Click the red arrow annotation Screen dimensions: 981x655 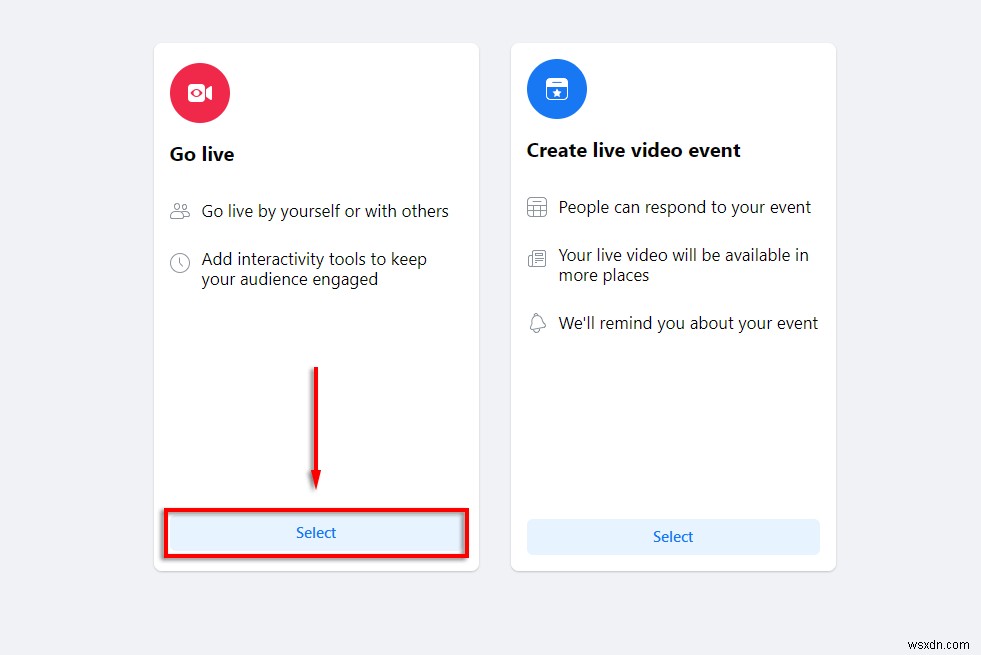click(316, 430)
